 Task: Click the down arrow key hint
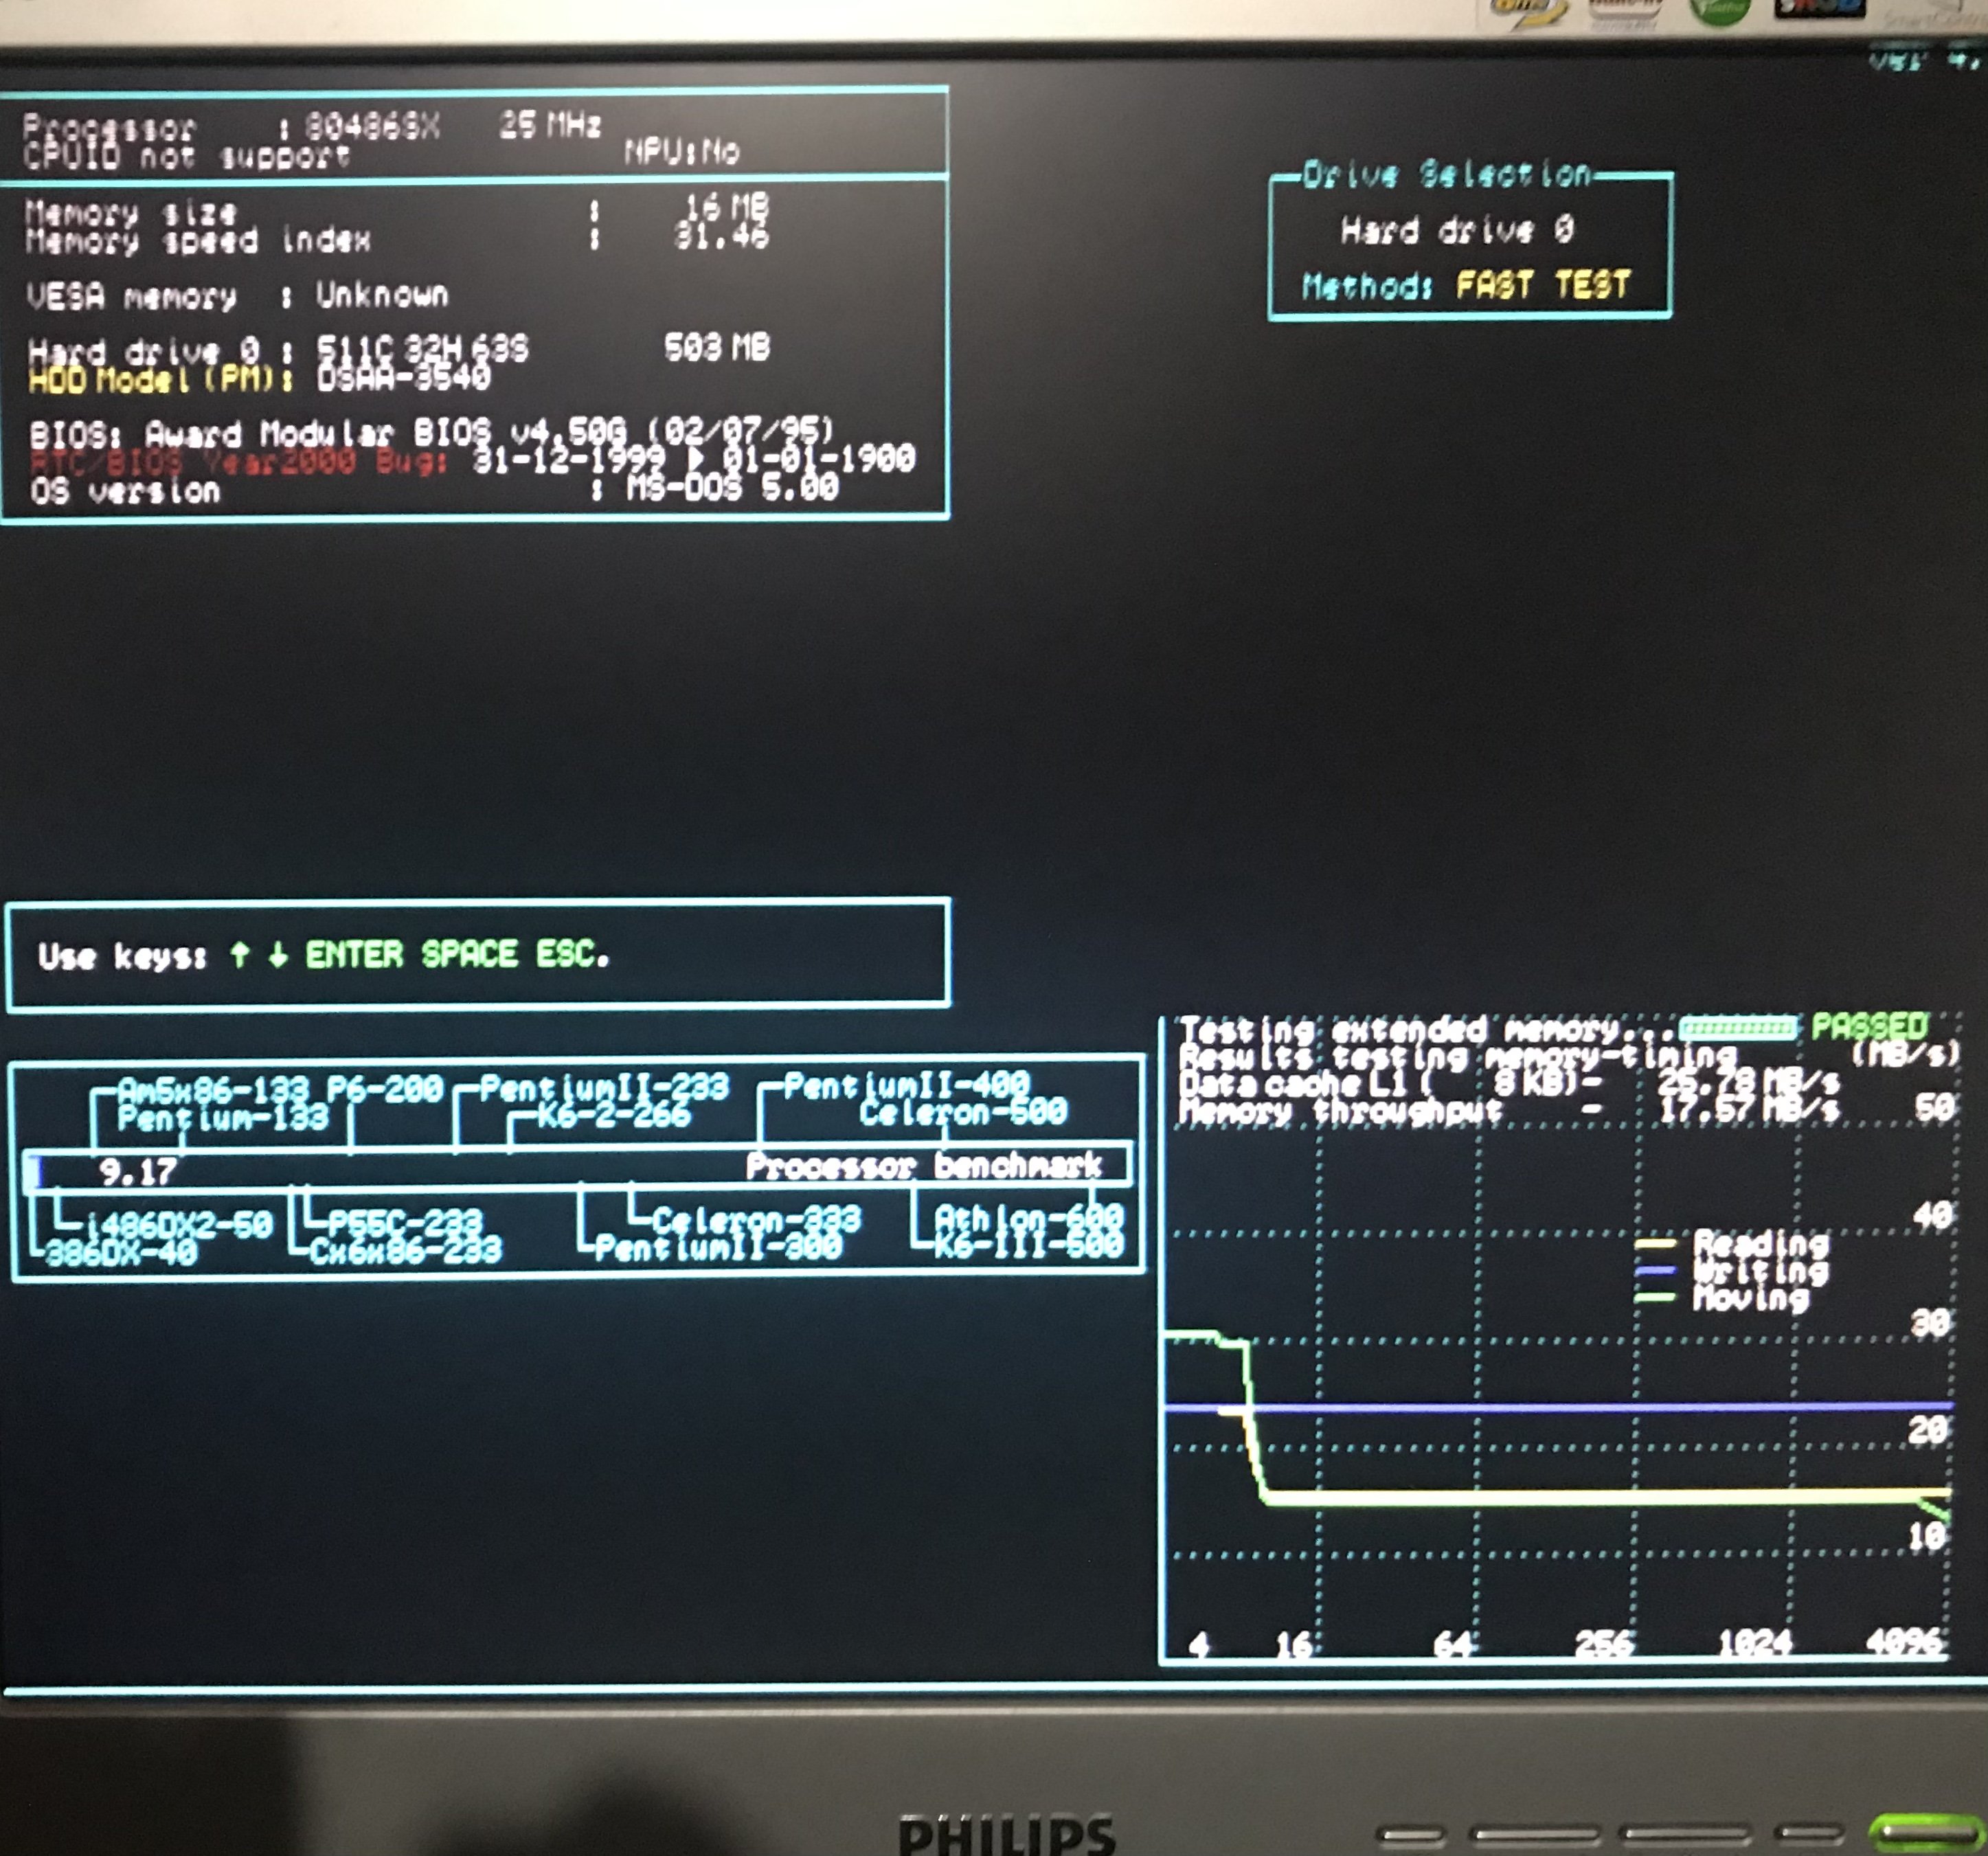278,955
